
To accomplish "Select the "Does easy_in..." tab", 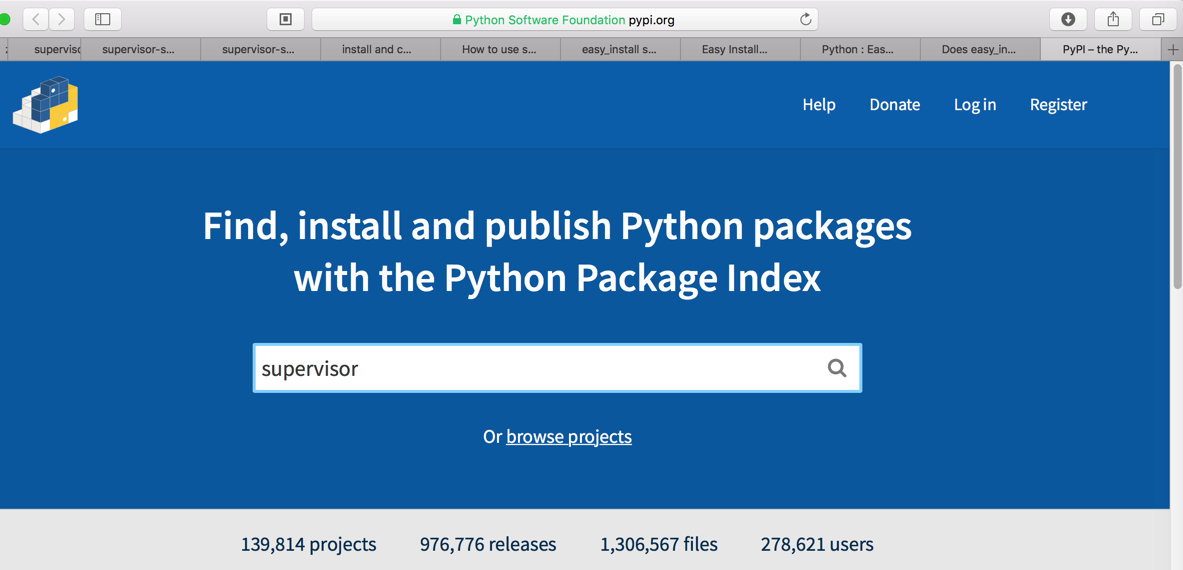I will (x=978, y=49).
